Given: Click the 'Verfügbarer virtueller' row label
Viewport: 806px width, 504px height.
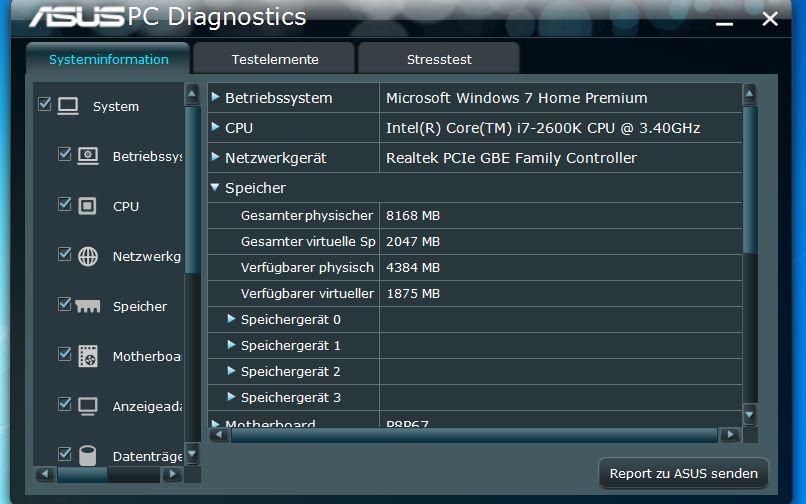Looking at the screenshot, I should [x=307, y=294].
